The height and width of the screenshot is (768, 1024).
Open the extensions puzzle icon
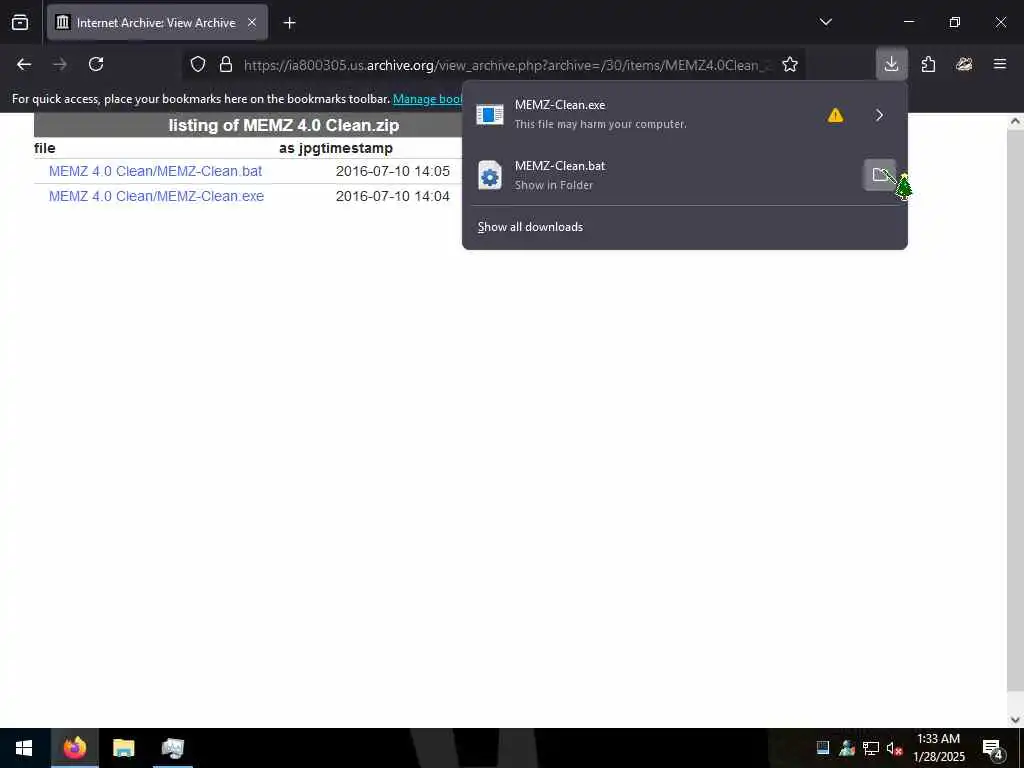point(928,64)
